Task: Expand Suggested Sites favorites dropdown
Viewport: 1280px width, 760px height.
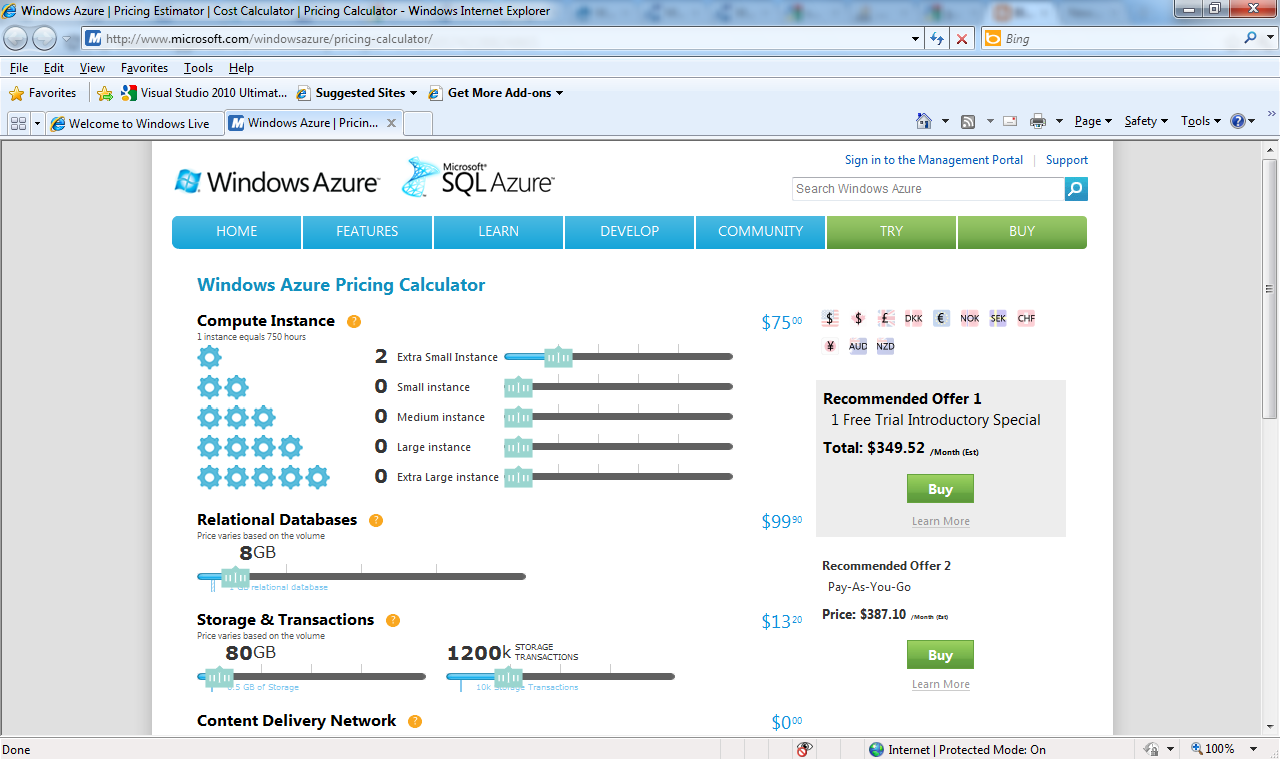Action: point(413,93)
